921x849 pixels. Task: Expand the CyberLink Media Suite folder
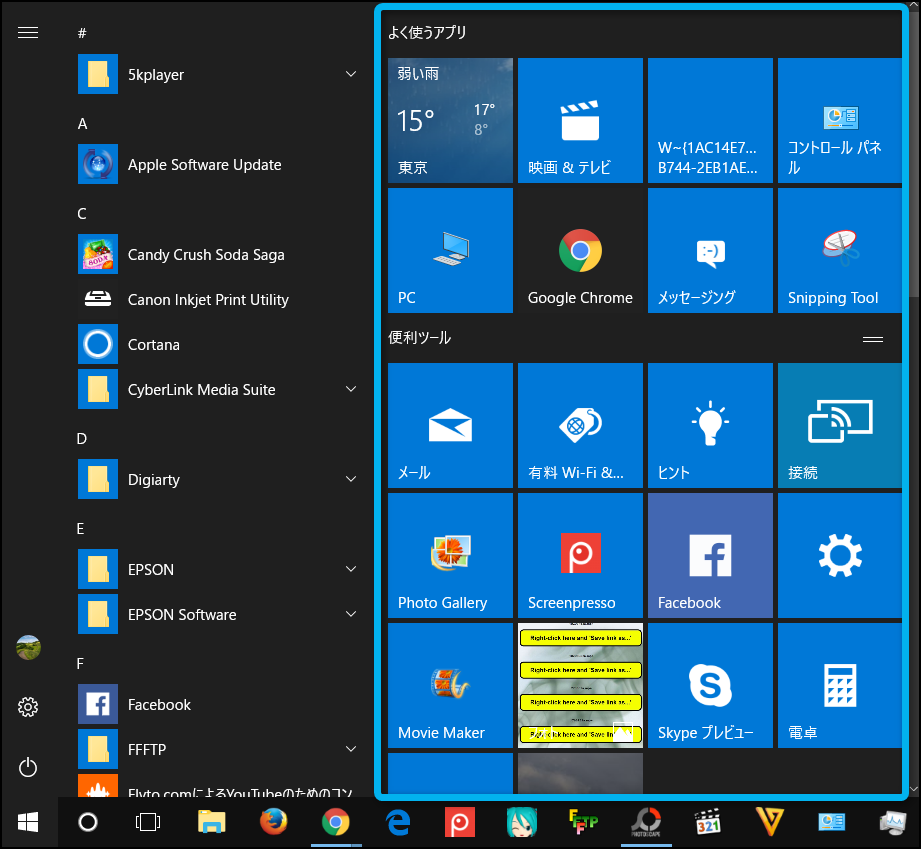point(351,390)
